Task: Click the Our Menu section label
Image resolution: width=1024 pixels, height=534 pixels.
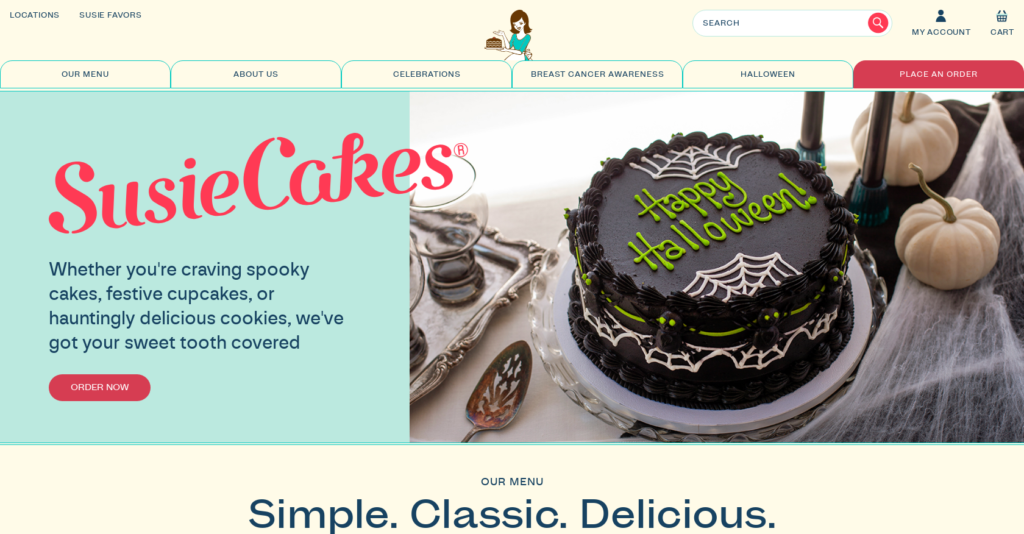Action: click(512, 482)
